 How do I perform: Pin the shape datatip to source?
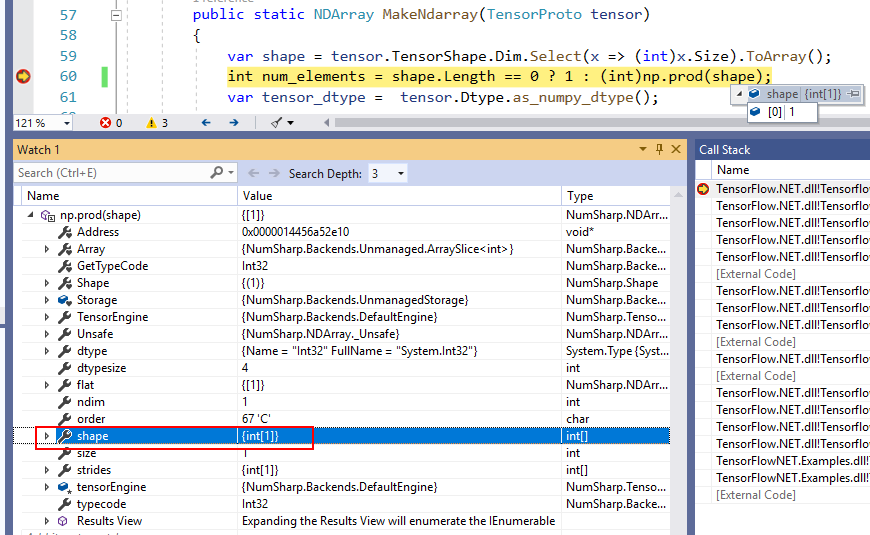(x=854, y=94)
